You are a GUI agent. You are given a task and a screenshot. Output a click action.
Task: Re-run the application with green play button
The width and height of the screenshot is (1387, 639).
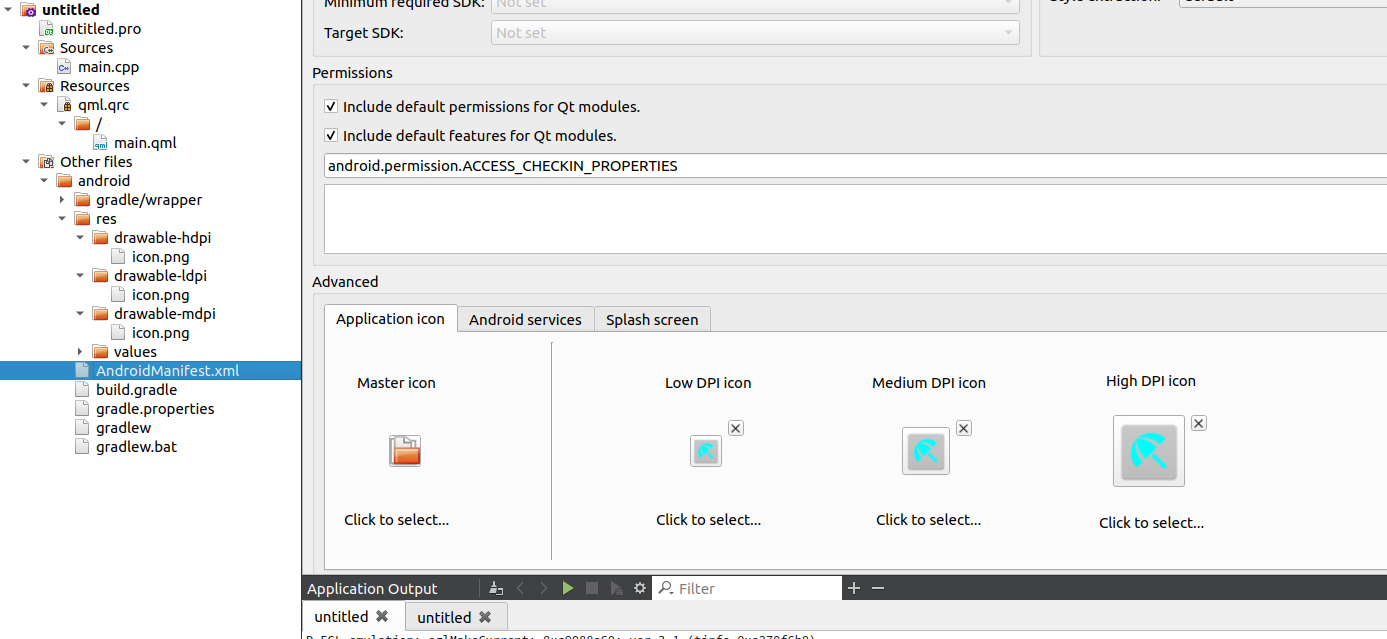tap(568, 588)
